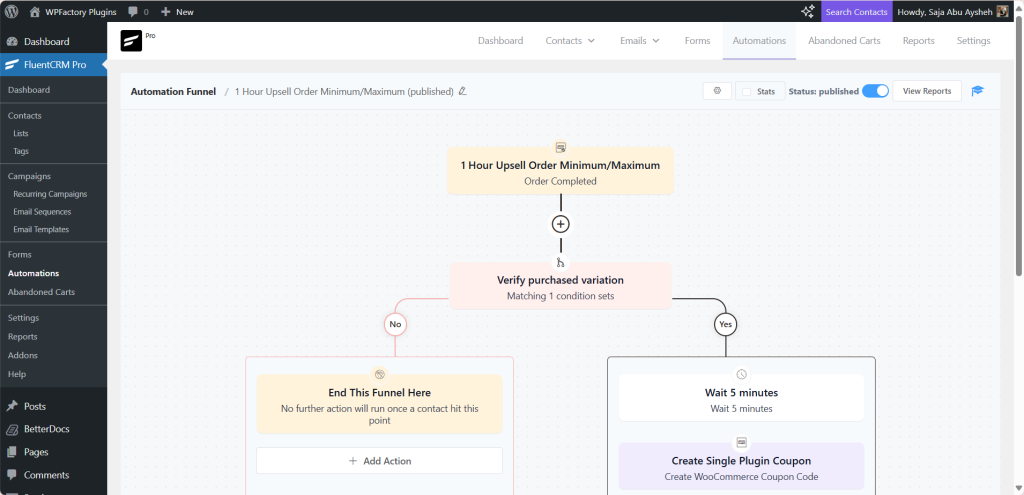Open Settings in the sidebar submenu
Screen dimensions: 1024x495
[24, 318]
